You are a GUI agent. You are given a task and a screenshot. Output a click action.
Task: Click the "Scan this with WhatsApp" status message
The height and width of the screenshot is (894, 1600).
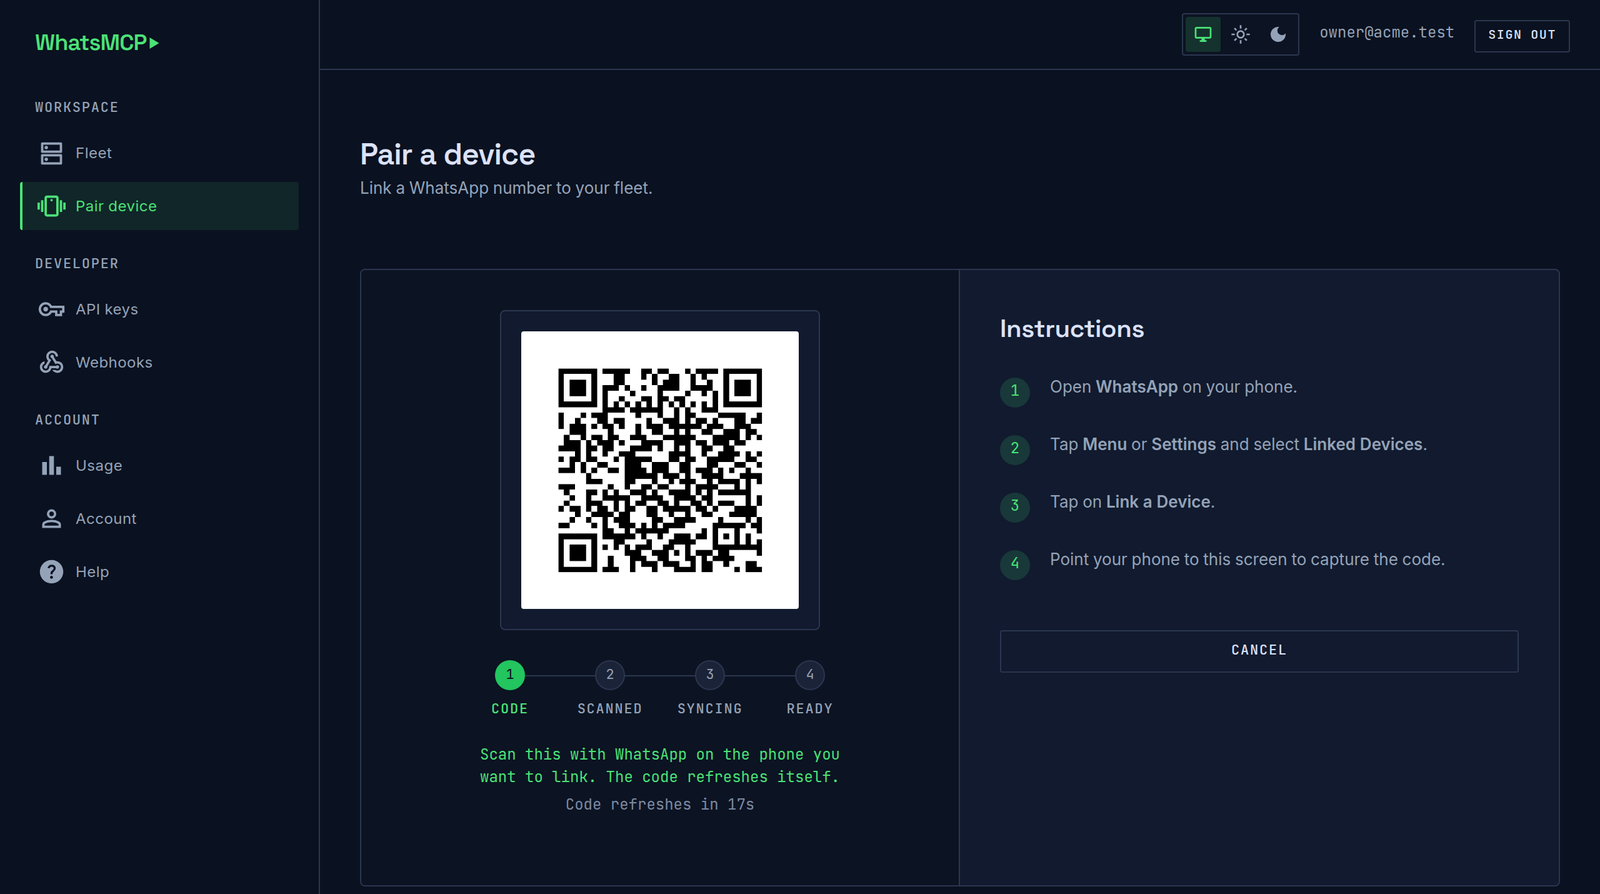(x=660, y=766)
